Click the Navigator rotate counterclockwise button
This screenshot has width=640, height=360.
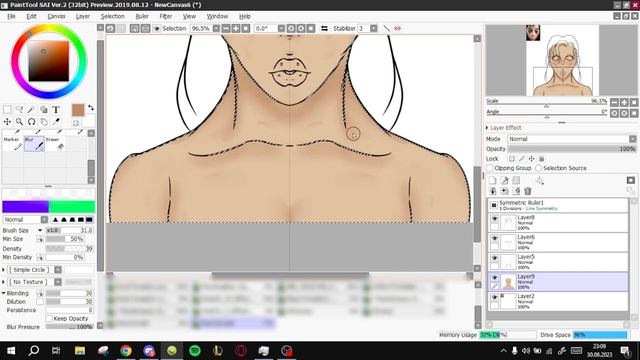tap(614, 113)
